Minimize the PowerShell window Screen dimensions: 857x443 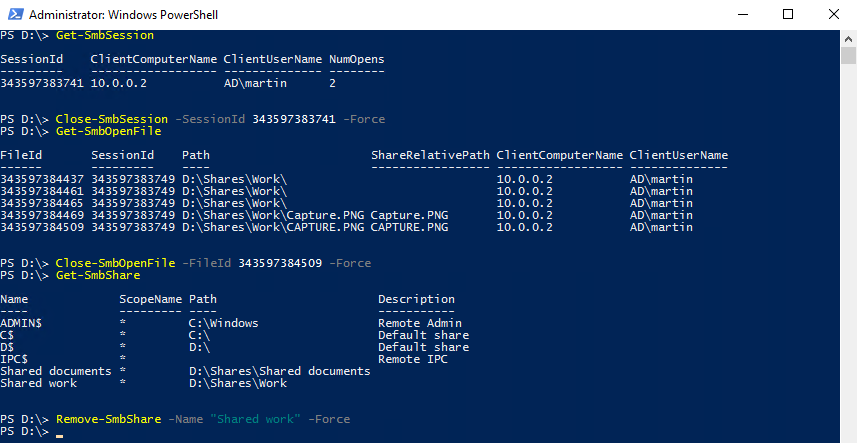(741, 14)
